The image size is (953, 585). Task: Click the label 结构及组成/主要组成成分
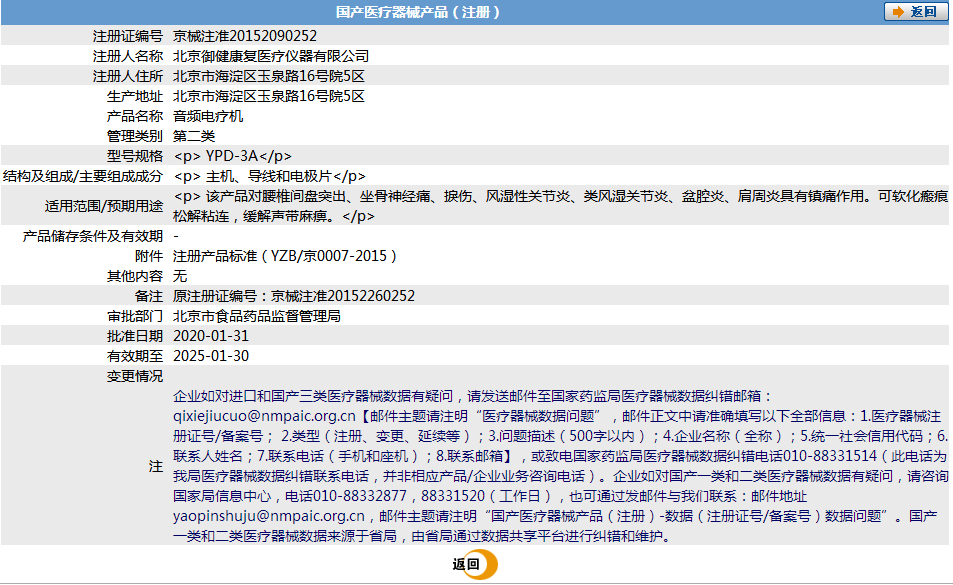(x=83, y=176)
